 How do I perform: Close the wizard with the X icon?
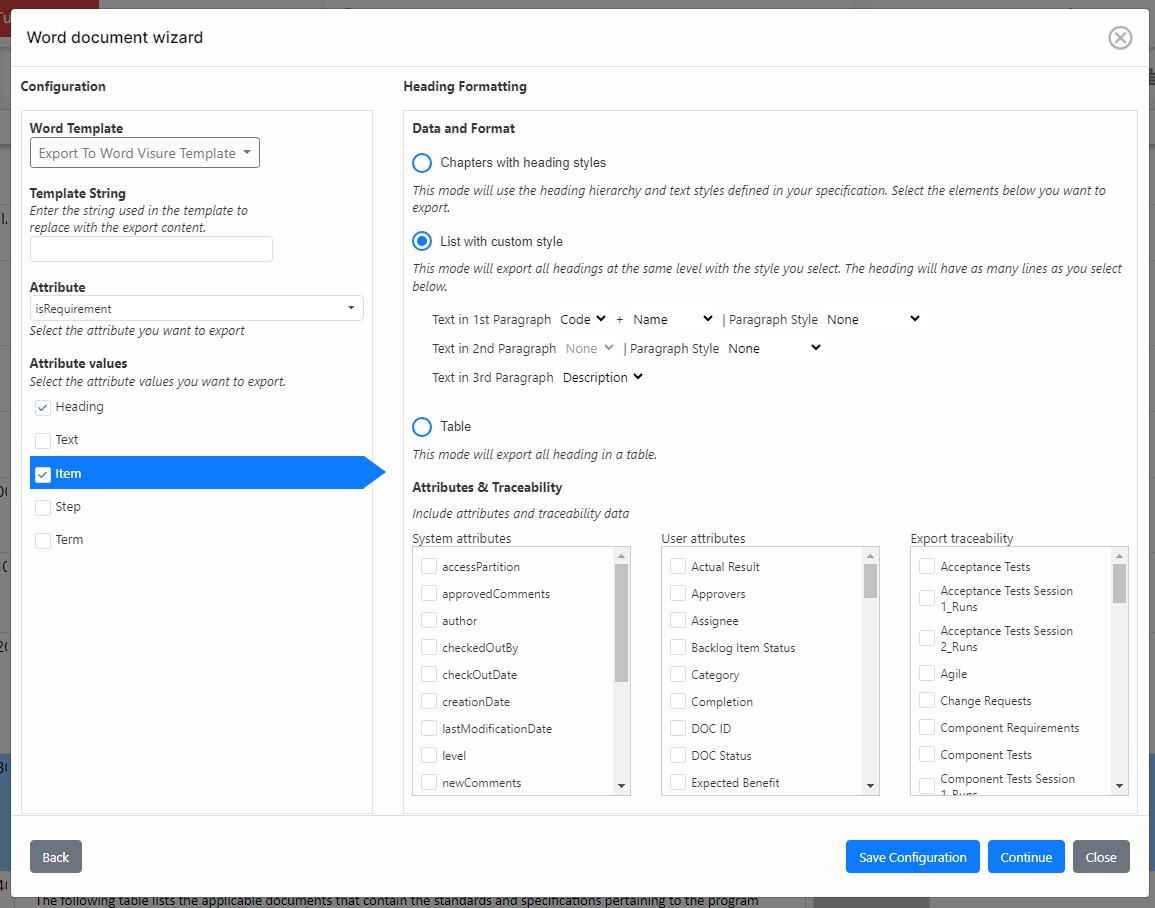pos(1120,38)
